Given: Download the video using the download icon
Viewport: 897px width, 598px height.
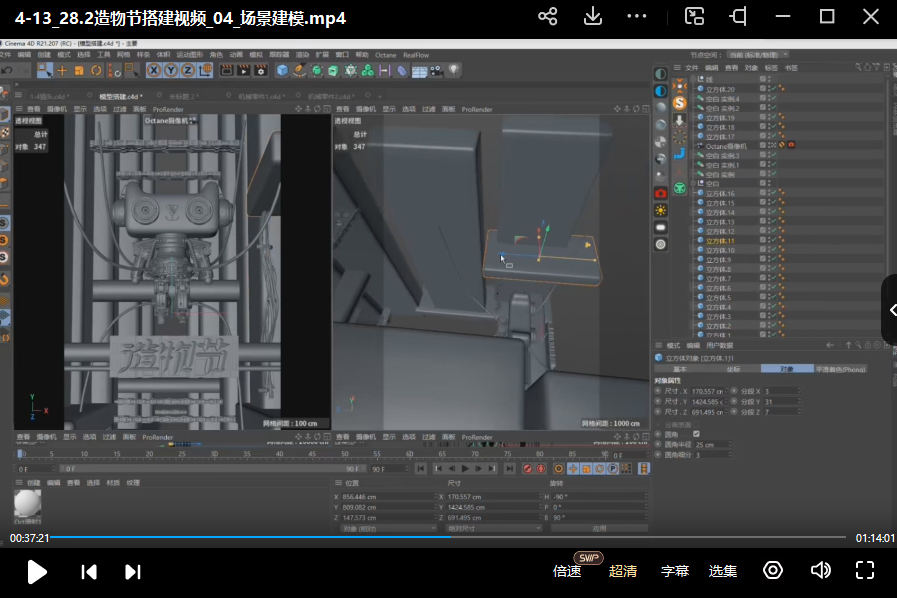Looking at the screenshot, I should (x=592, y=16).
